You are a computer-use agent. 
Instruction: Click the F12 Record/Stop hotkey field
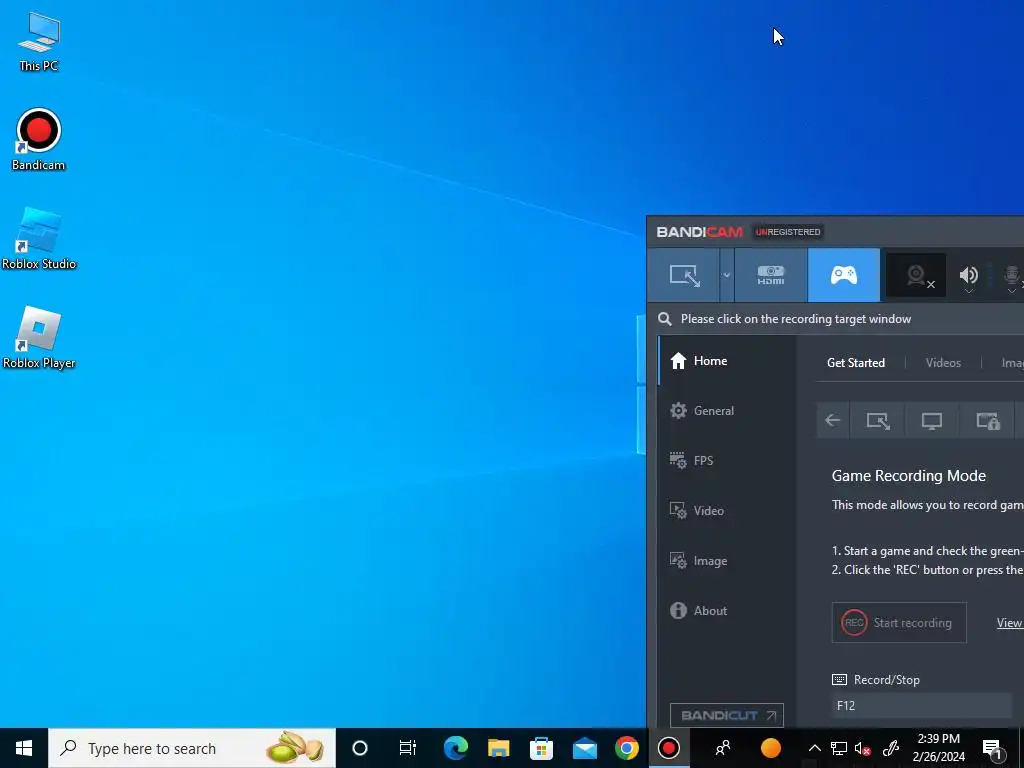(x=921, y=705)
